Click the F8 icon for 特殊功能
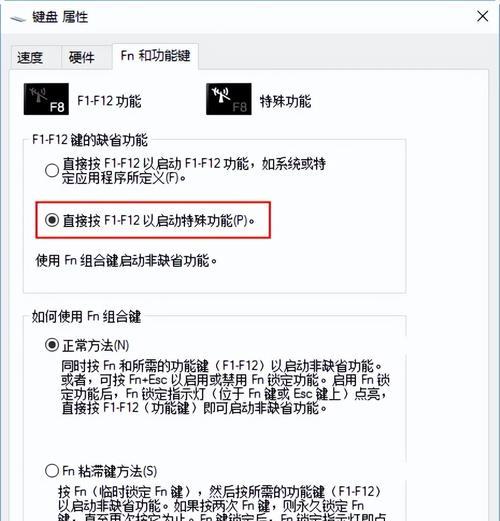The width and height of the screenshot is (500, 521). click(x=229, y=99)
